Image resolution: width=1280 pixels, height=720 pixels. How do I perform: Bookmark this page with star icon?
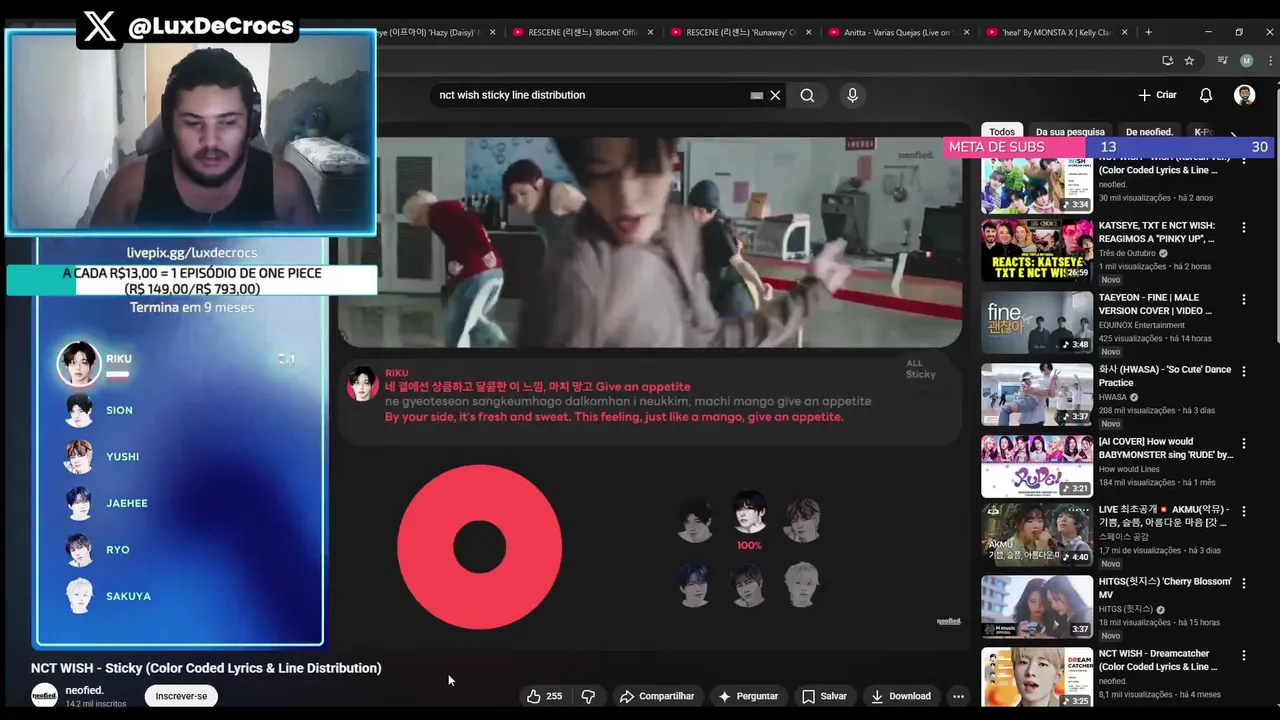tap(1189, 61)
